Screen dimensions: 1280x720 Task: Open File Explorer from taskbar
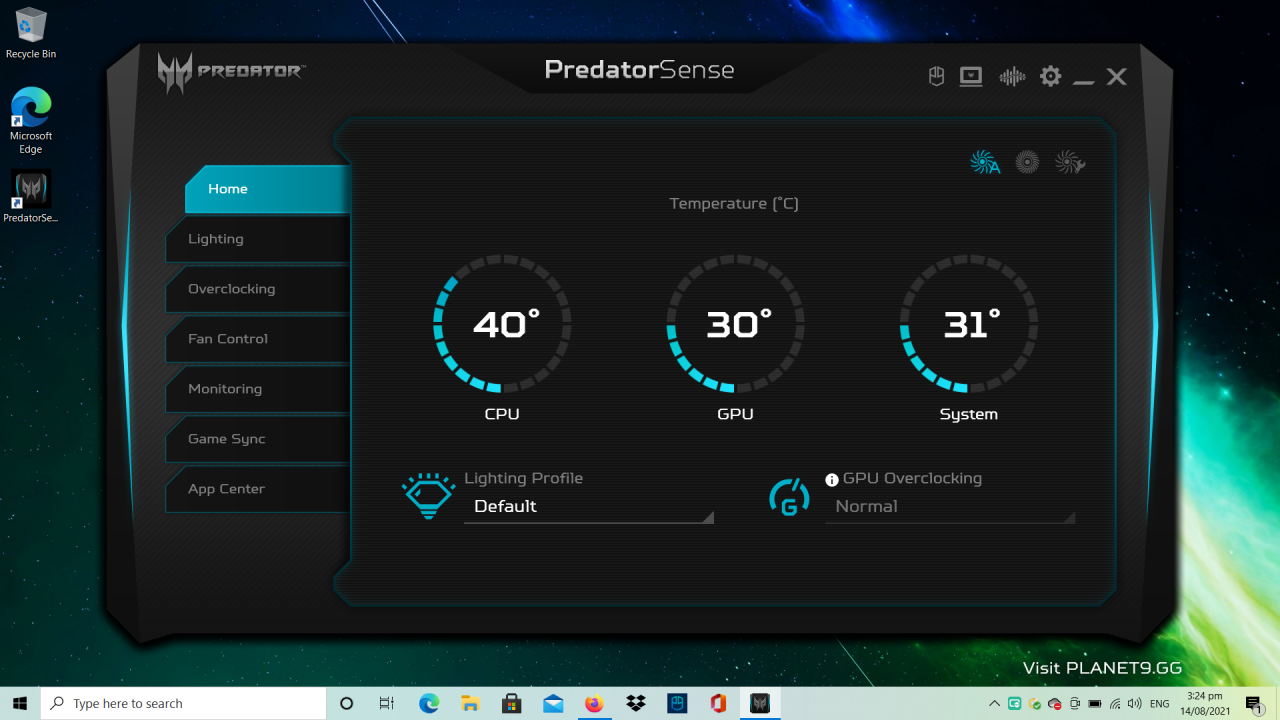470,704
